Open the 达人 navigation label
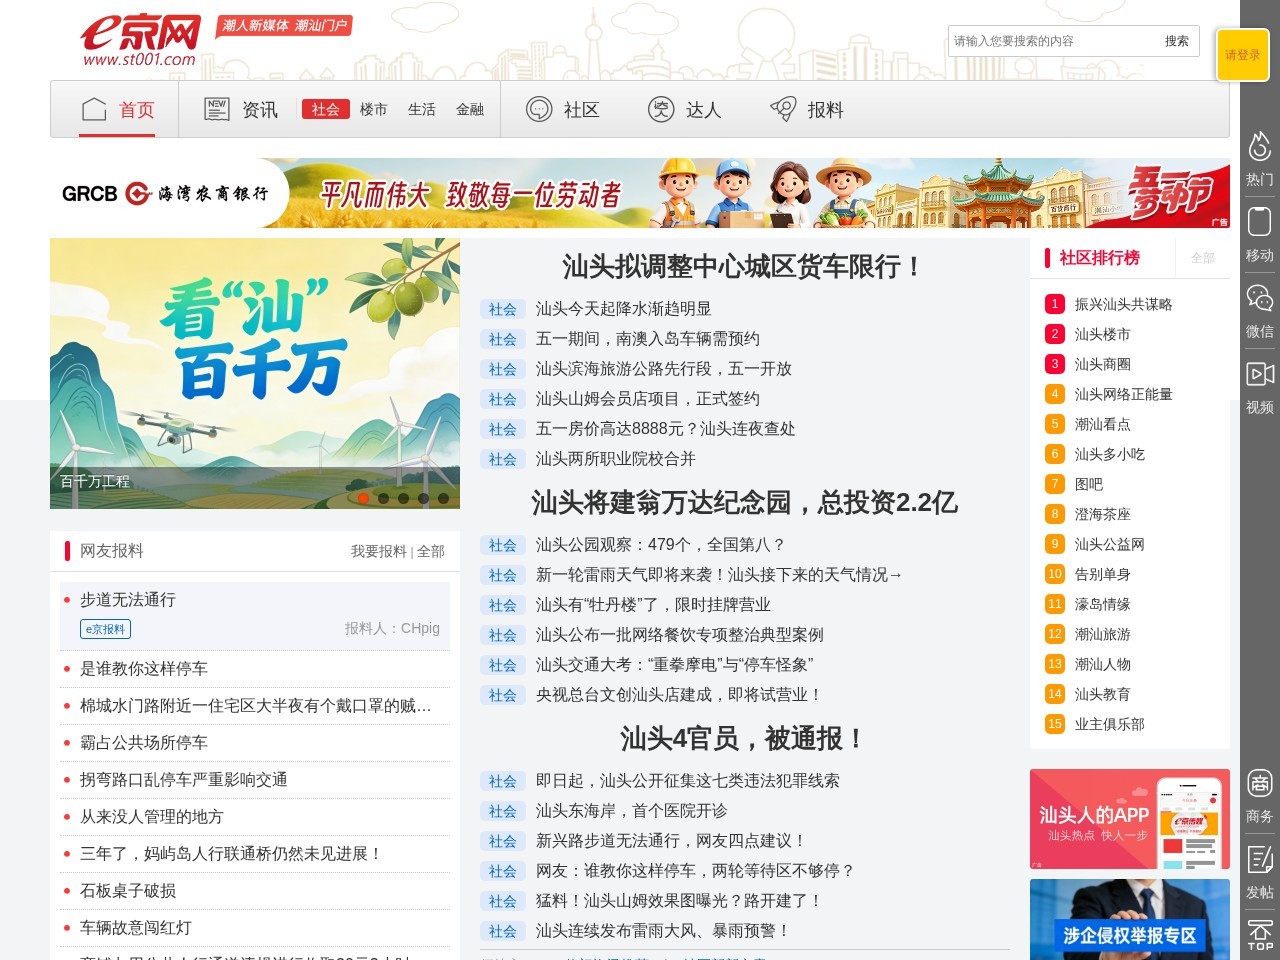This screenshot has width=1280, height=960. pos(703,110)
